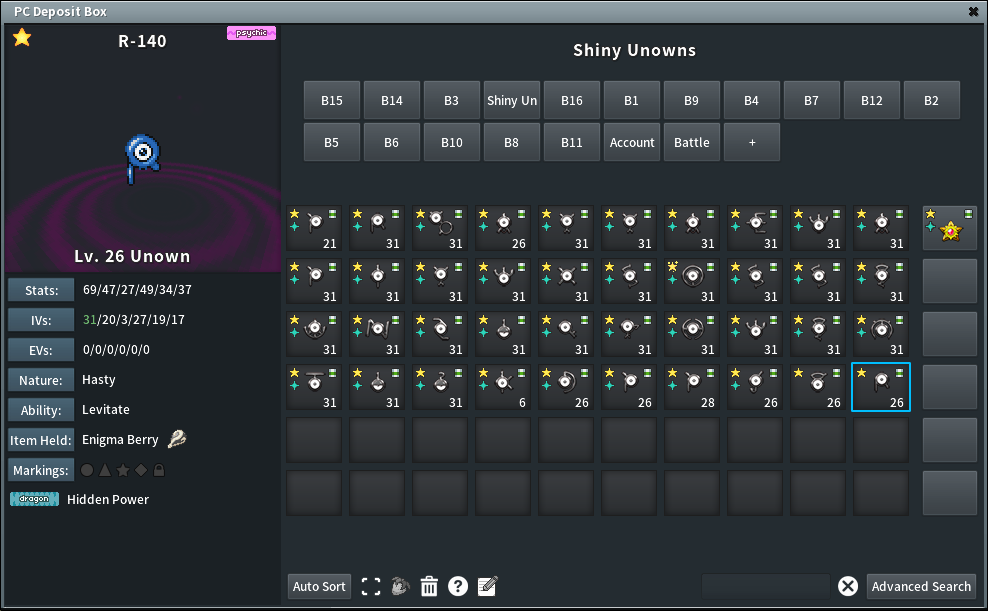Click the R-140 nickname text
This screenshot has width=988, height=611.
pos(142,42)
